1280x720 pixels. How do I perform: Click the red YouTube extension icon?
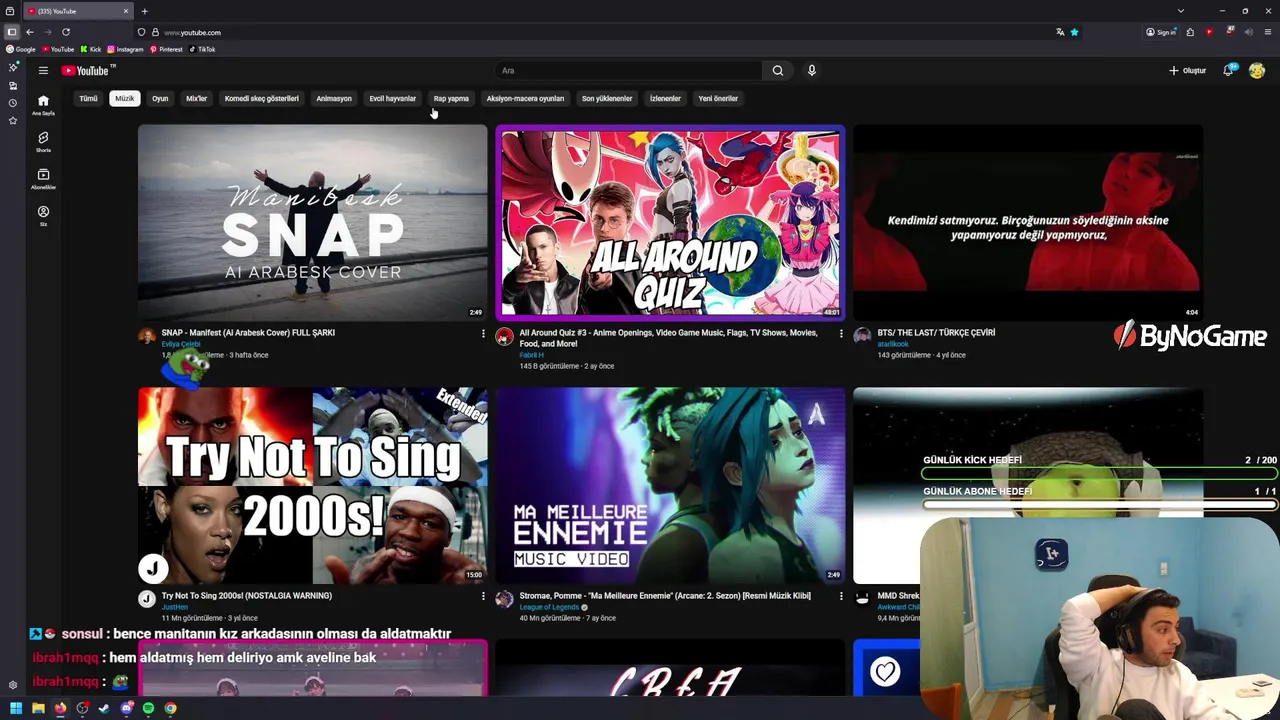[x=1209, y=32]
